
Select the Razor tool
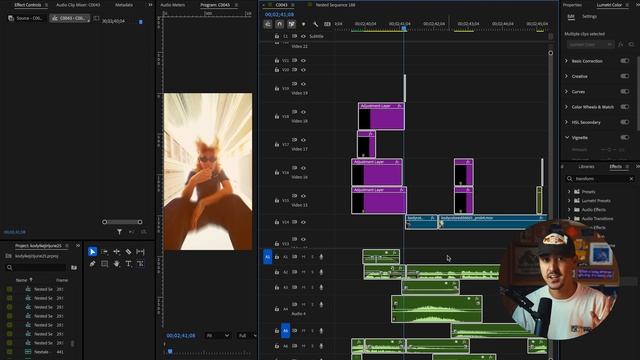[x=128, y=252]
